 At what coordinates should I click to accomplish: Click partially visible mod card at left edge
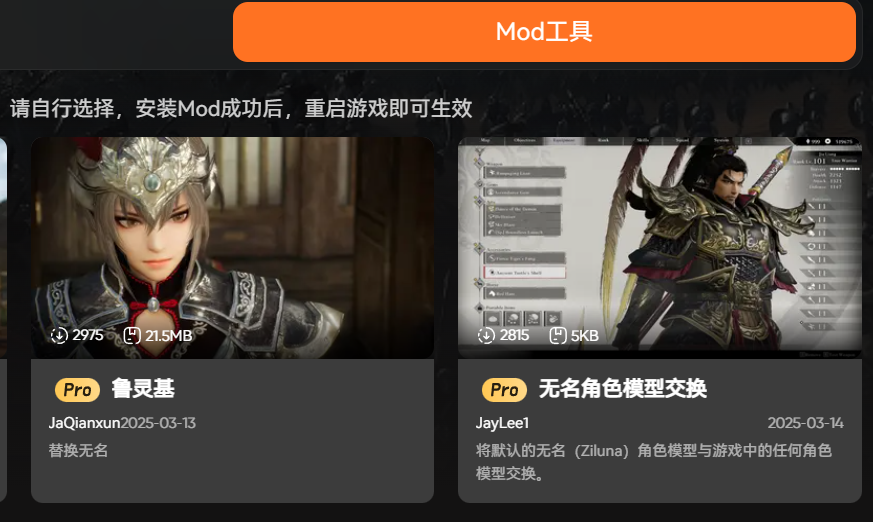coord(3,319)
